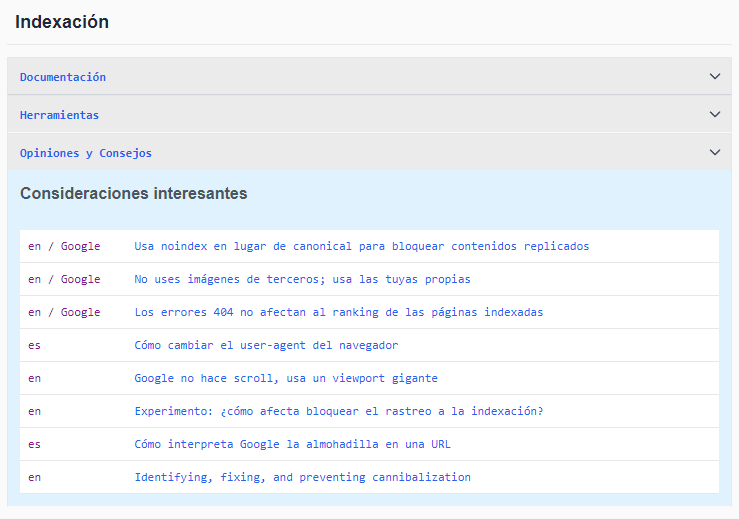
Task: Open 'Cómo cambiar el user-agent' link
Action: click(266, 345)
